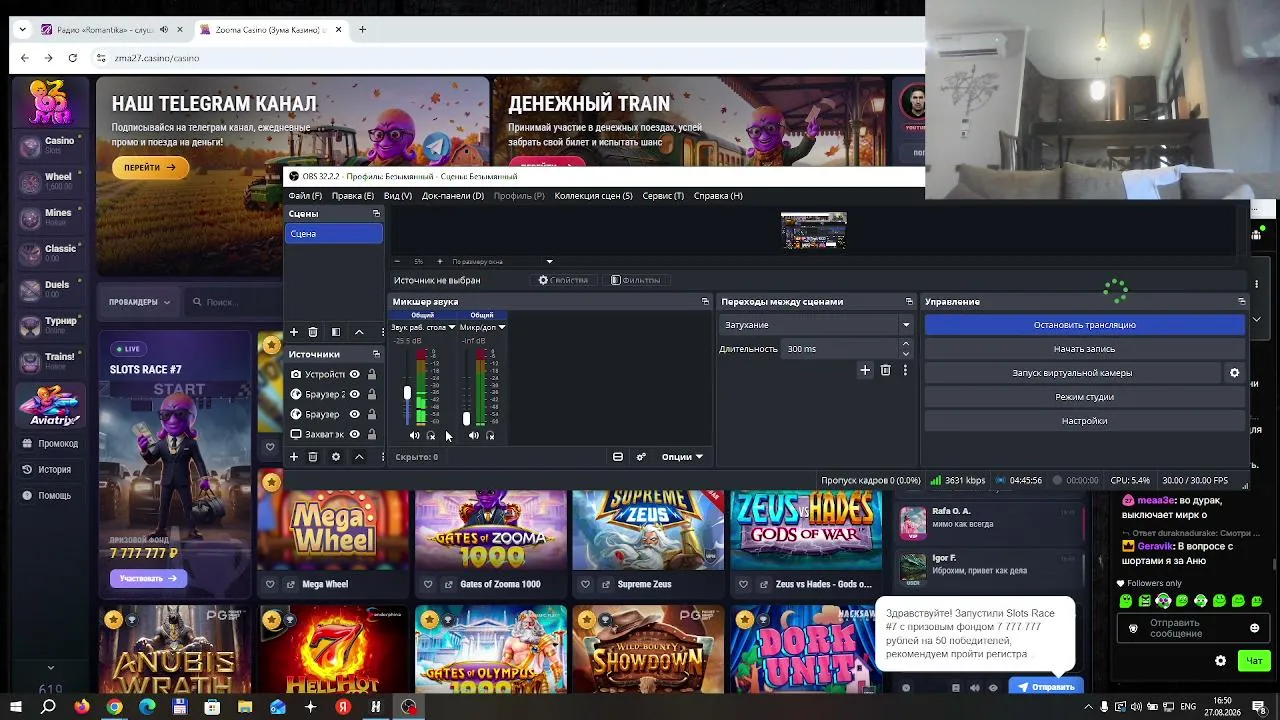1280x720 pixels.
Task: Toggle lock on Устройство source
Action: (x=372, y=375)
